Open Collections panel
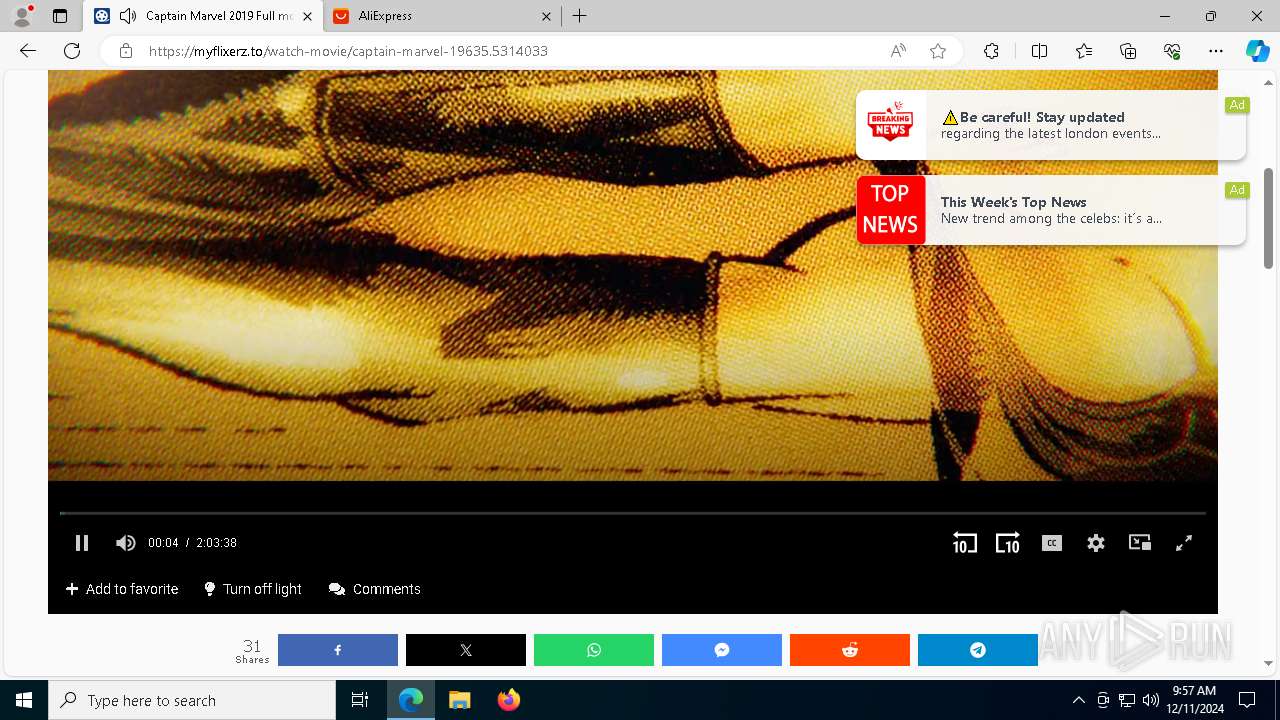Screen dimensions: 1280x720 click(1128, 51)
